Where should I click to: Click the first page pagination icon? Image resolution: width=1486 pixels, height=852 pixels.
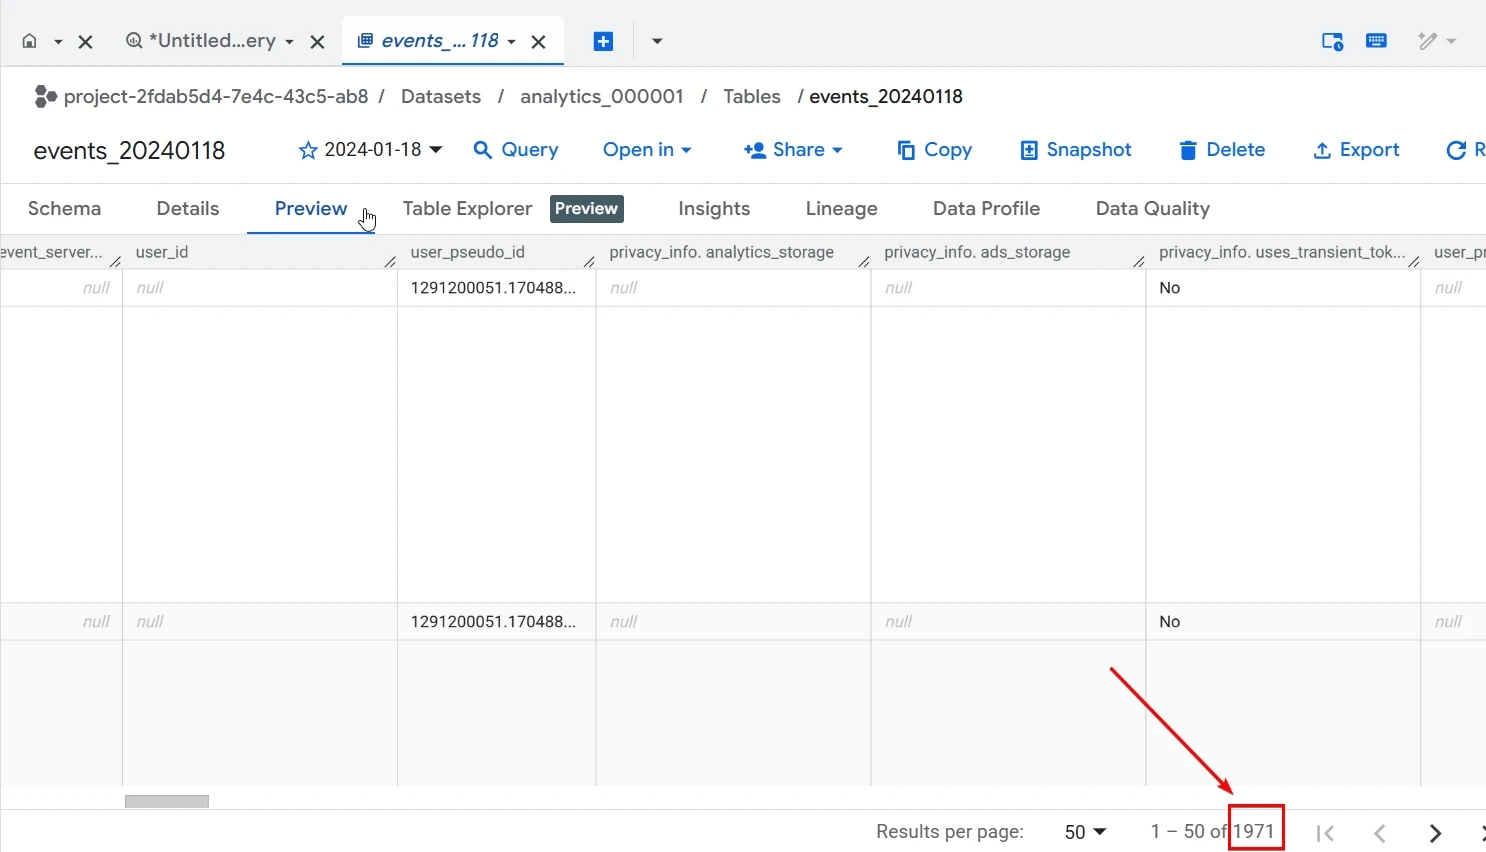[1326, 833]
